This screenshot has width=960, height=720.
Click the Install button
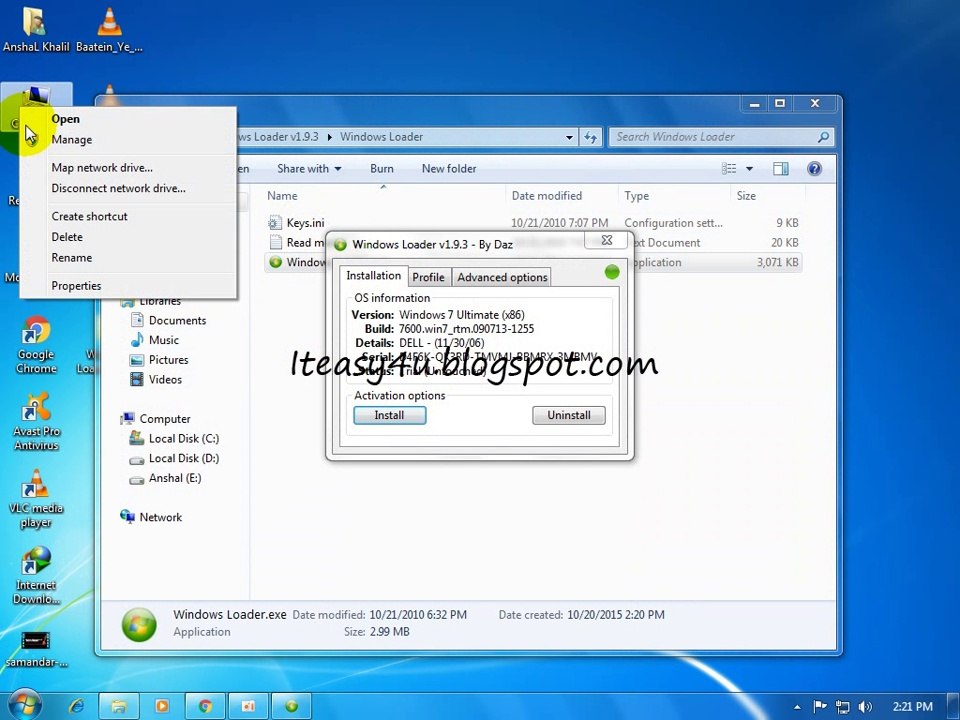[x=389, y=415]
